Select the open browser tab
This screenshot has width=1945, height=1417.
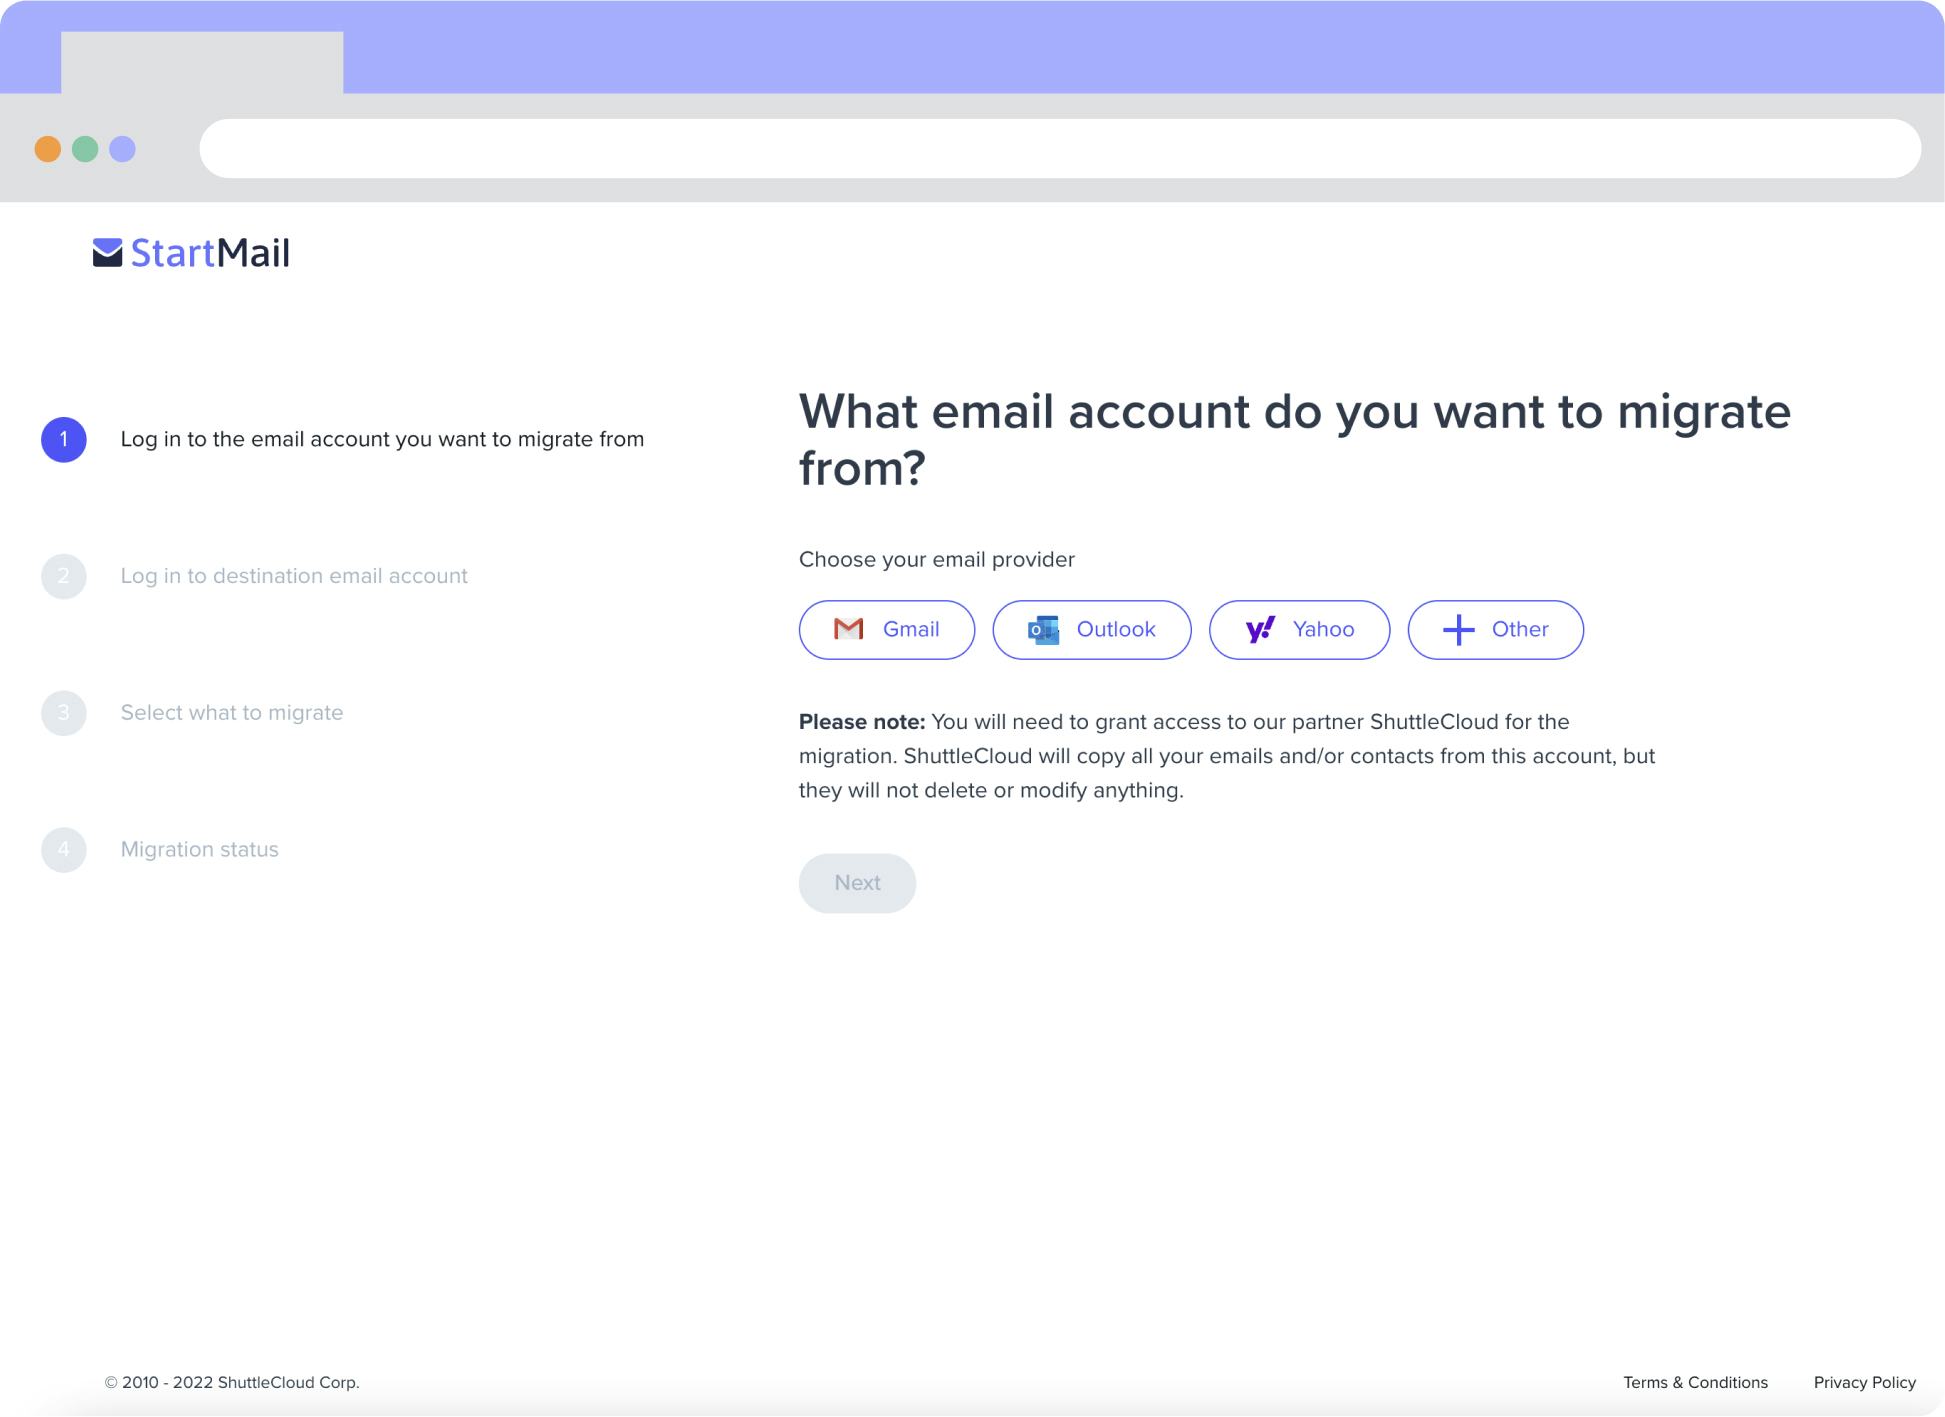tap(201, 60)
